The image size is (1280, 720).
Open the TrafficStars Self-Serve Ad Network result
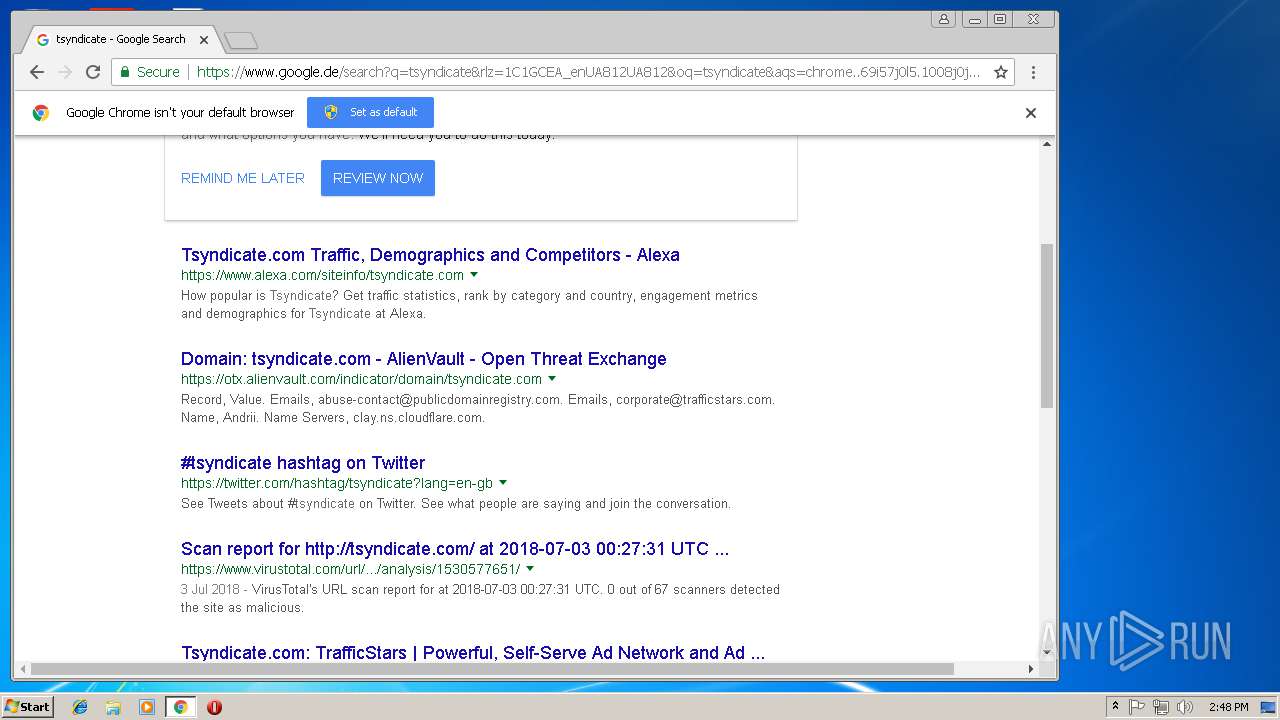pyautogui.click(x=473, y=653)
